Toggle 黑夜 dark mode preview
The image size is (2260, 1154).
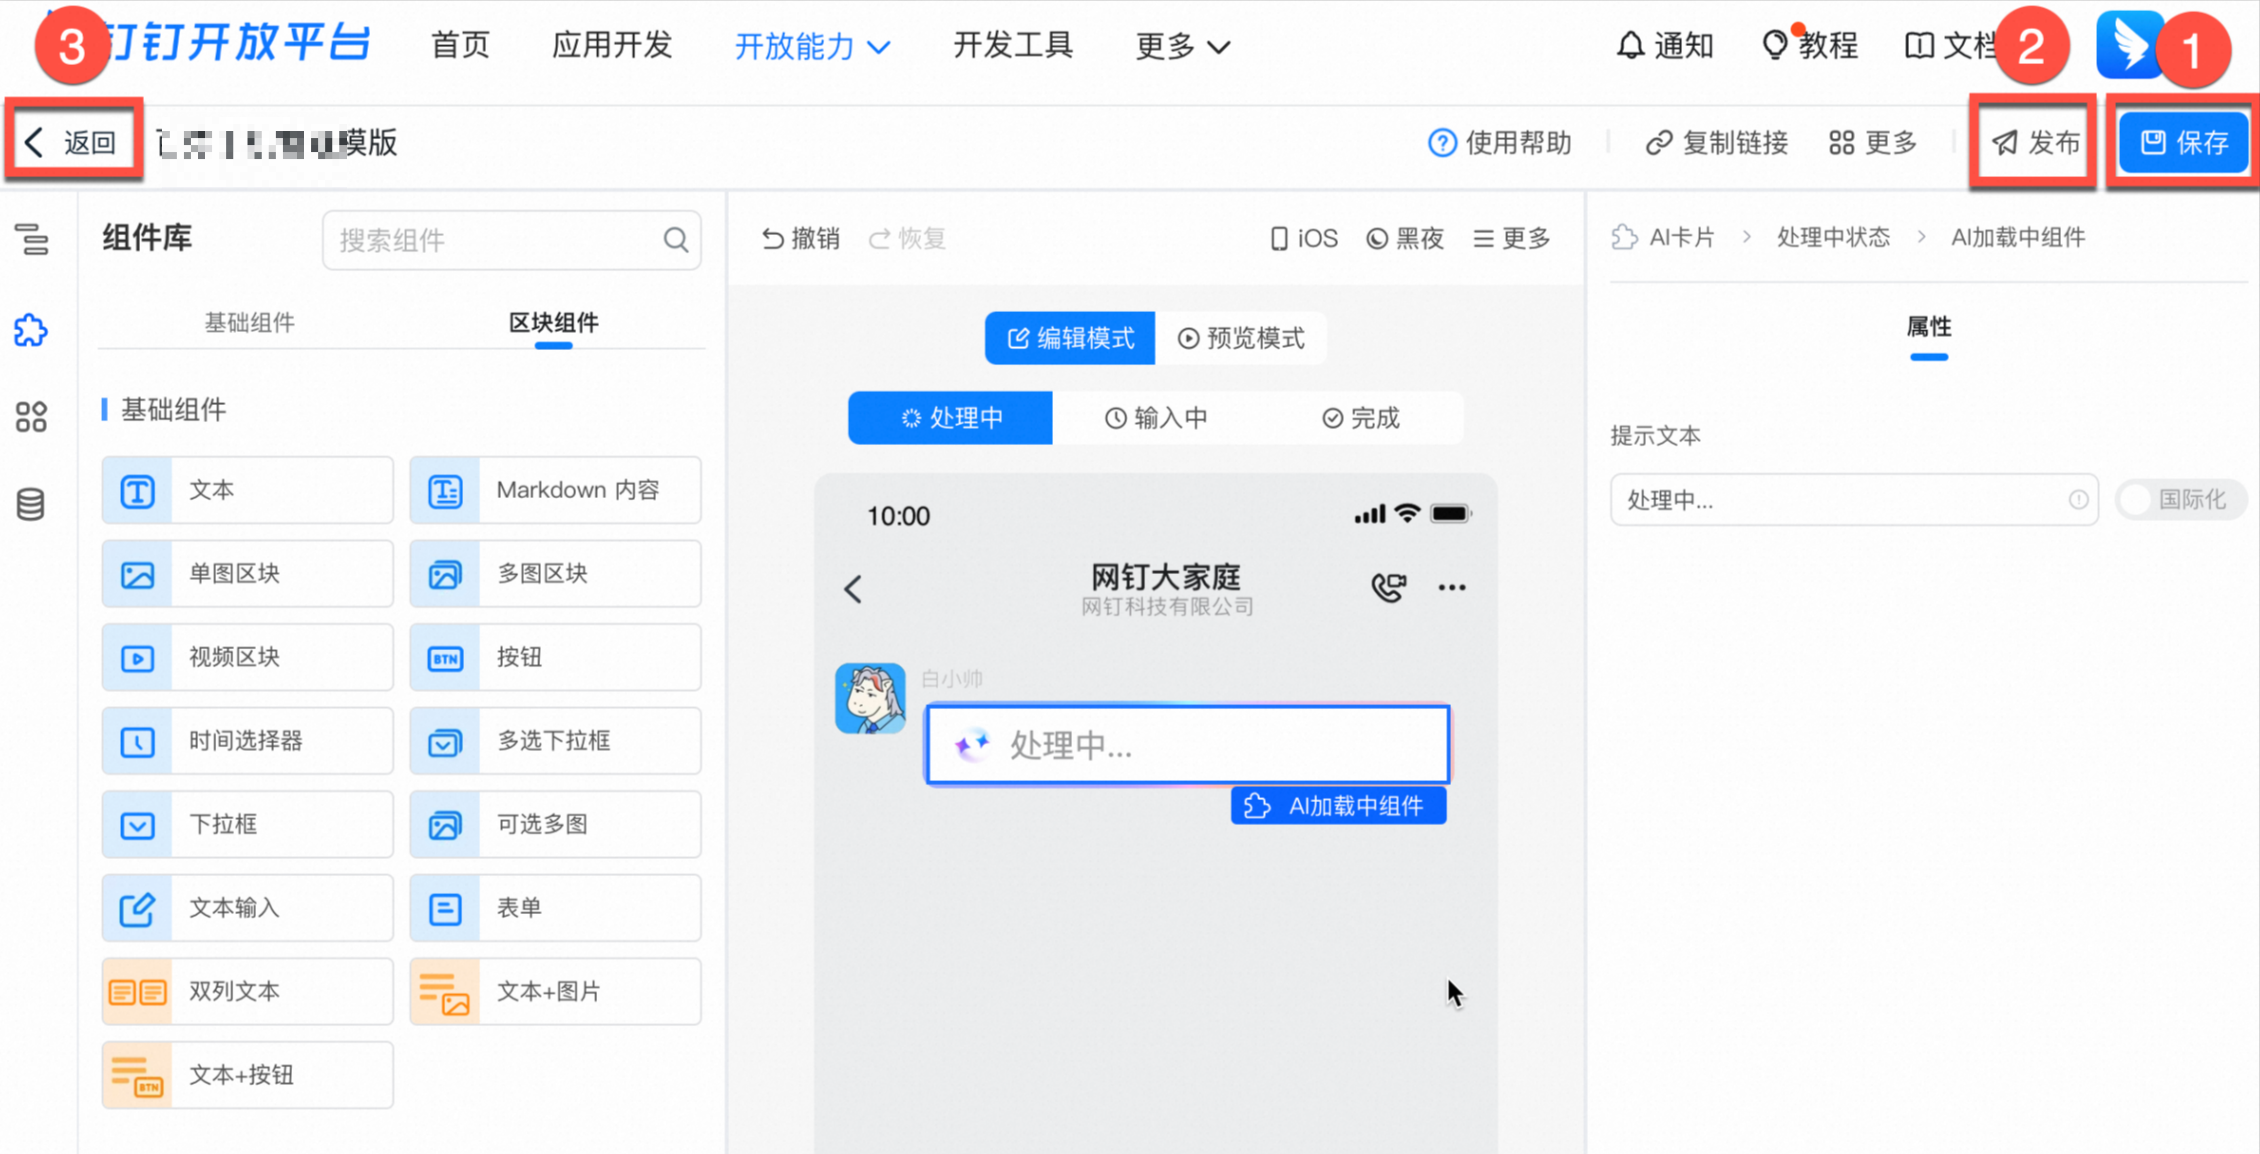[1404, 238]
